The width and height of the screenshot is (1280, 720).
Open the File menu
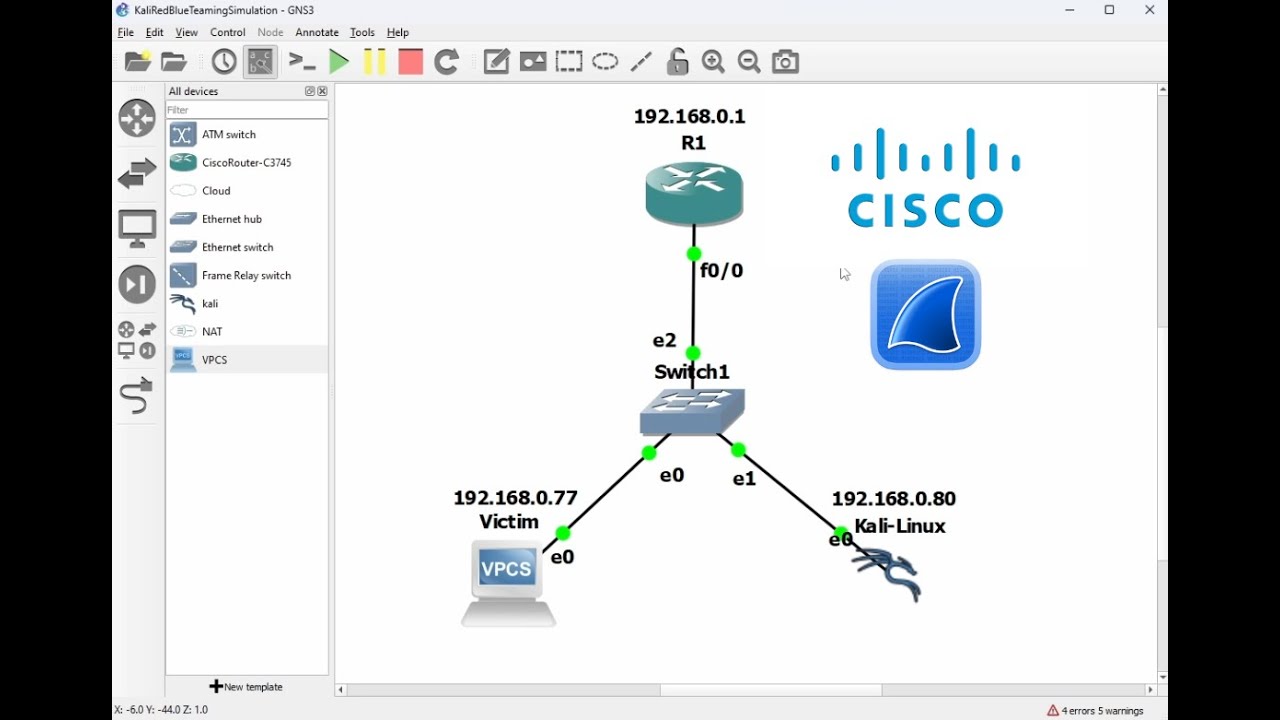coord(125,32)
